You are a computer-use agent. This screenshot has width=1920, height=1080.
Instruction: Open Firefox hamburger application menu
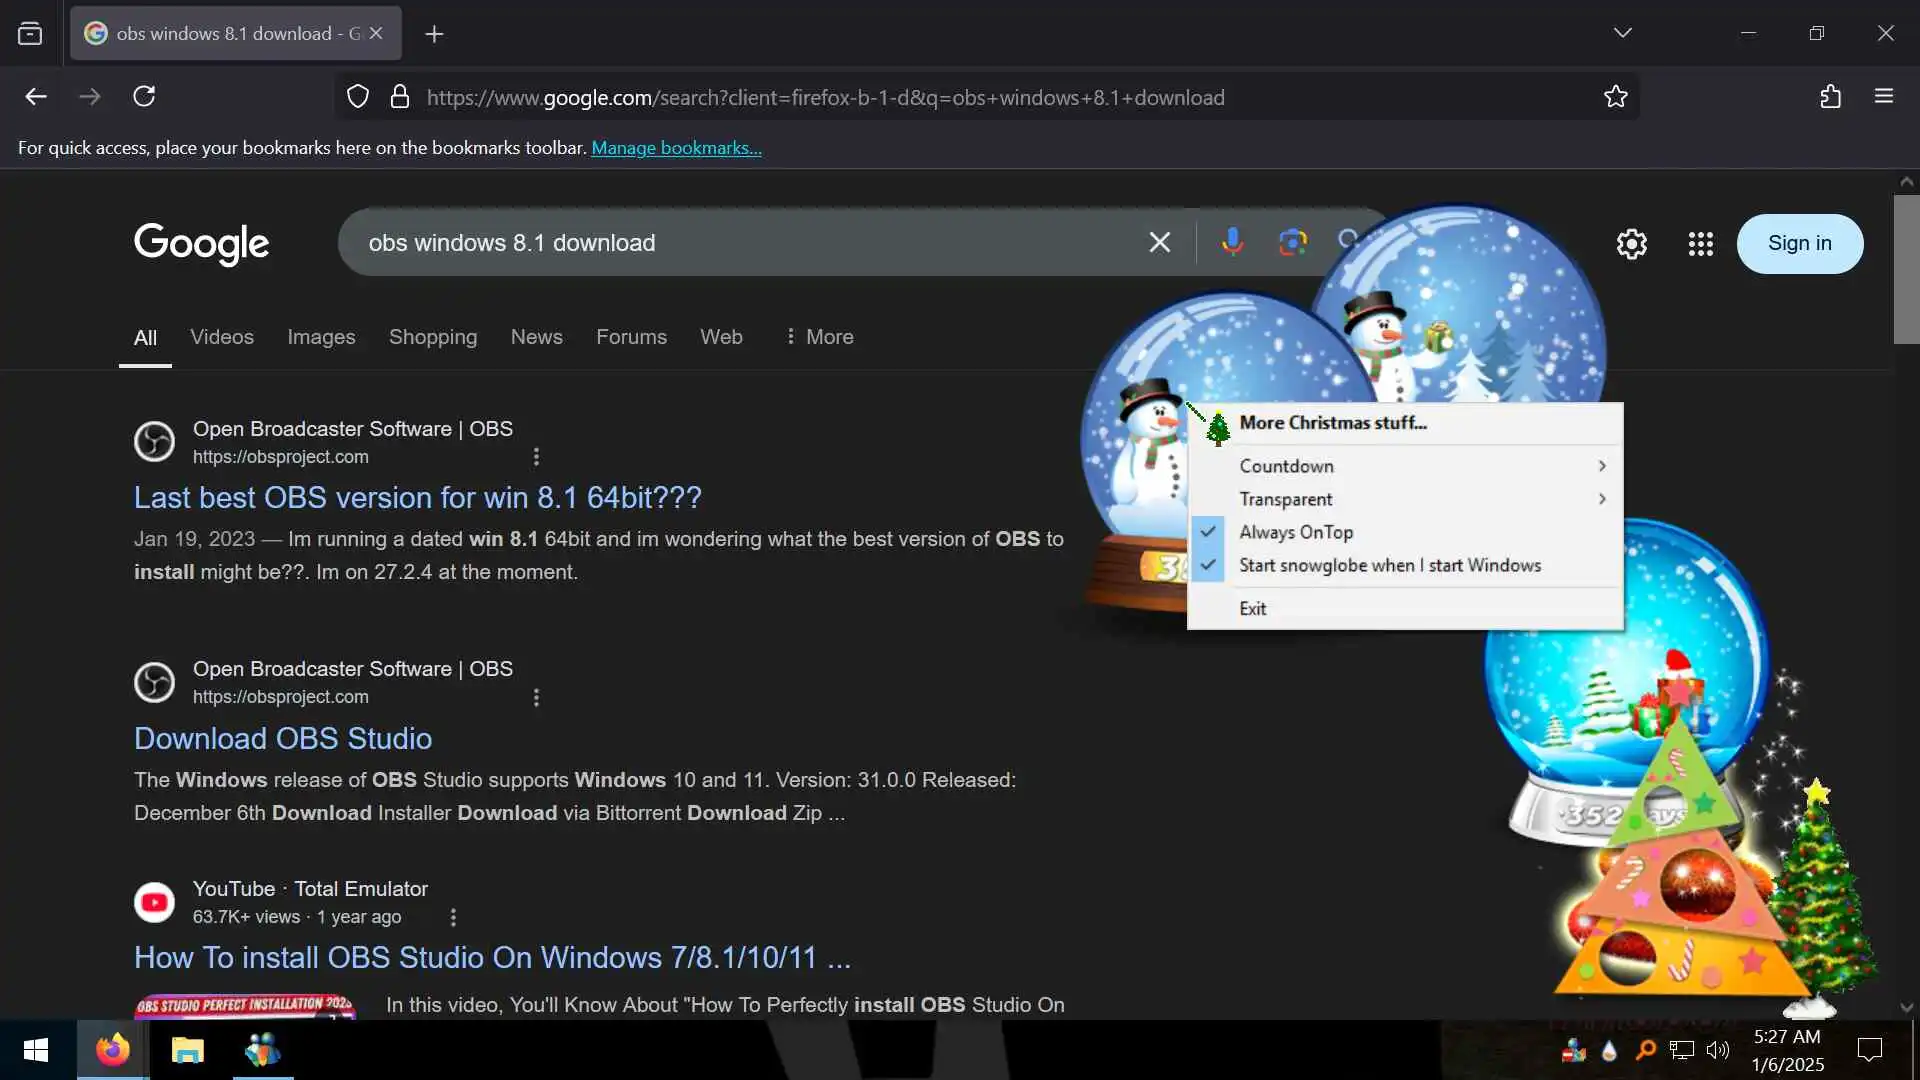coord(1884,97)
